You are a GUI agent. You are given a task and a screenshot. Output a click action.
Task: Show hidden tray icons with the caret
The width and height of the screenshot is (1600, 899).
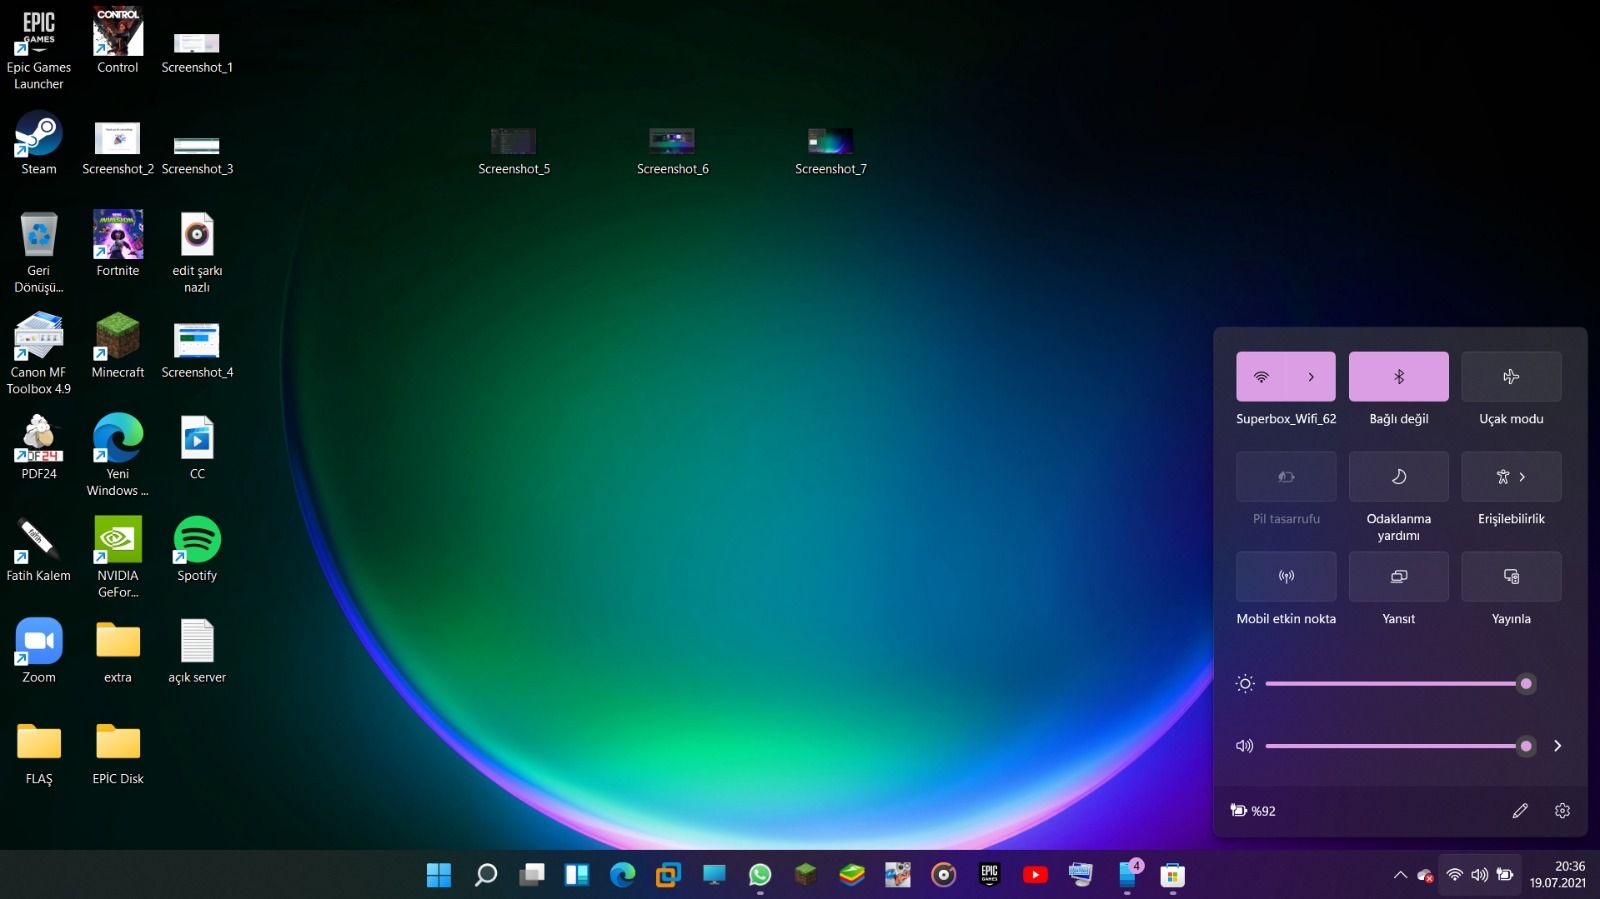click(x=1400, y=875)
